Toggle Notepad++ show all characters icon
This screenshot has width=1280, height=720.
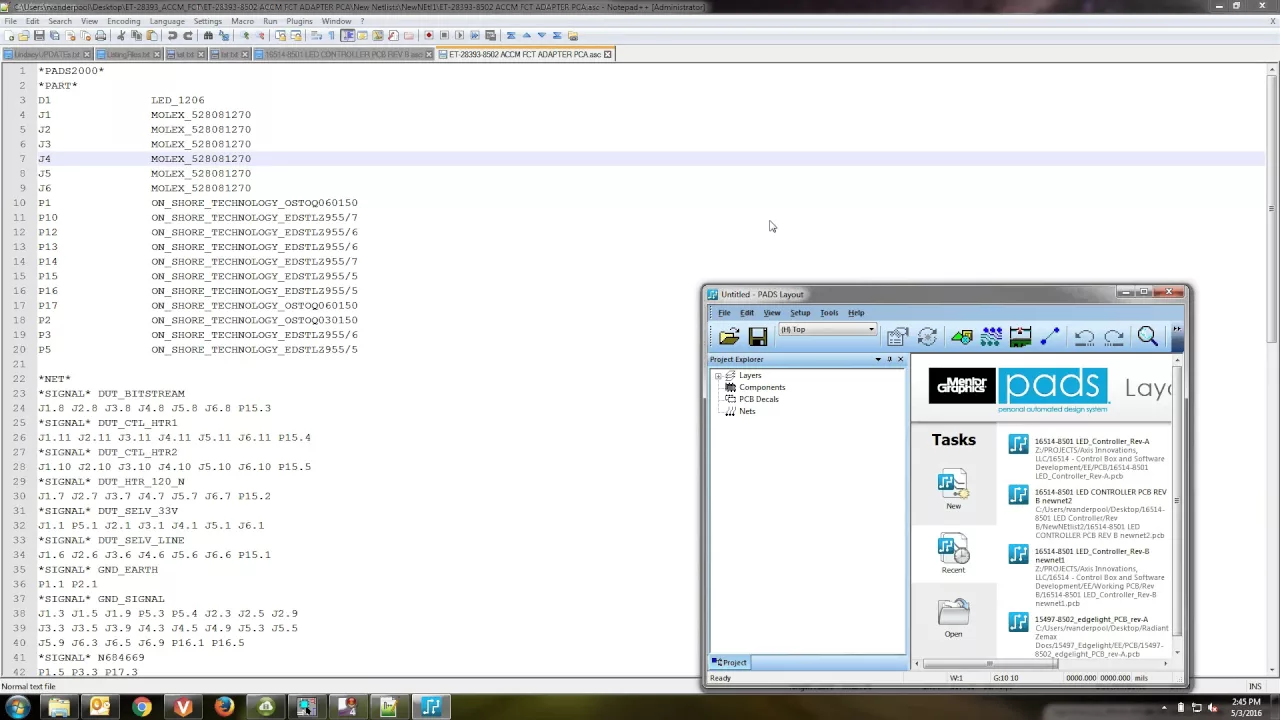[331, 36]
